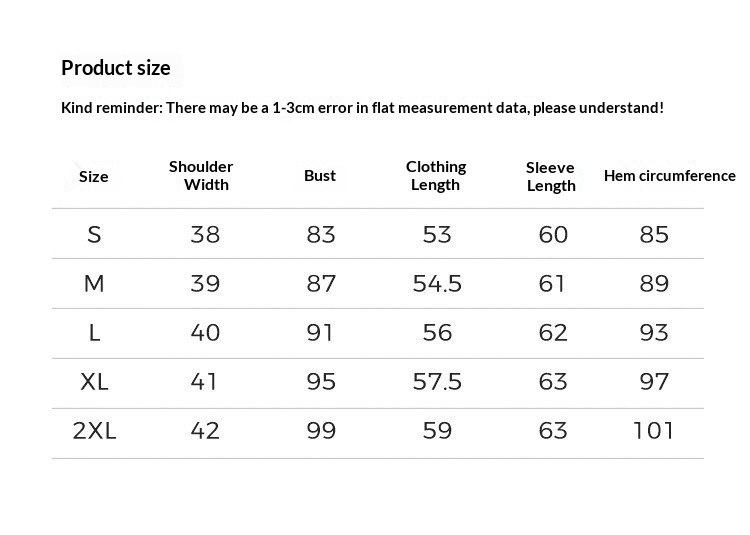Click the S size row label
750x535 pixels.
tap(94, 235)
